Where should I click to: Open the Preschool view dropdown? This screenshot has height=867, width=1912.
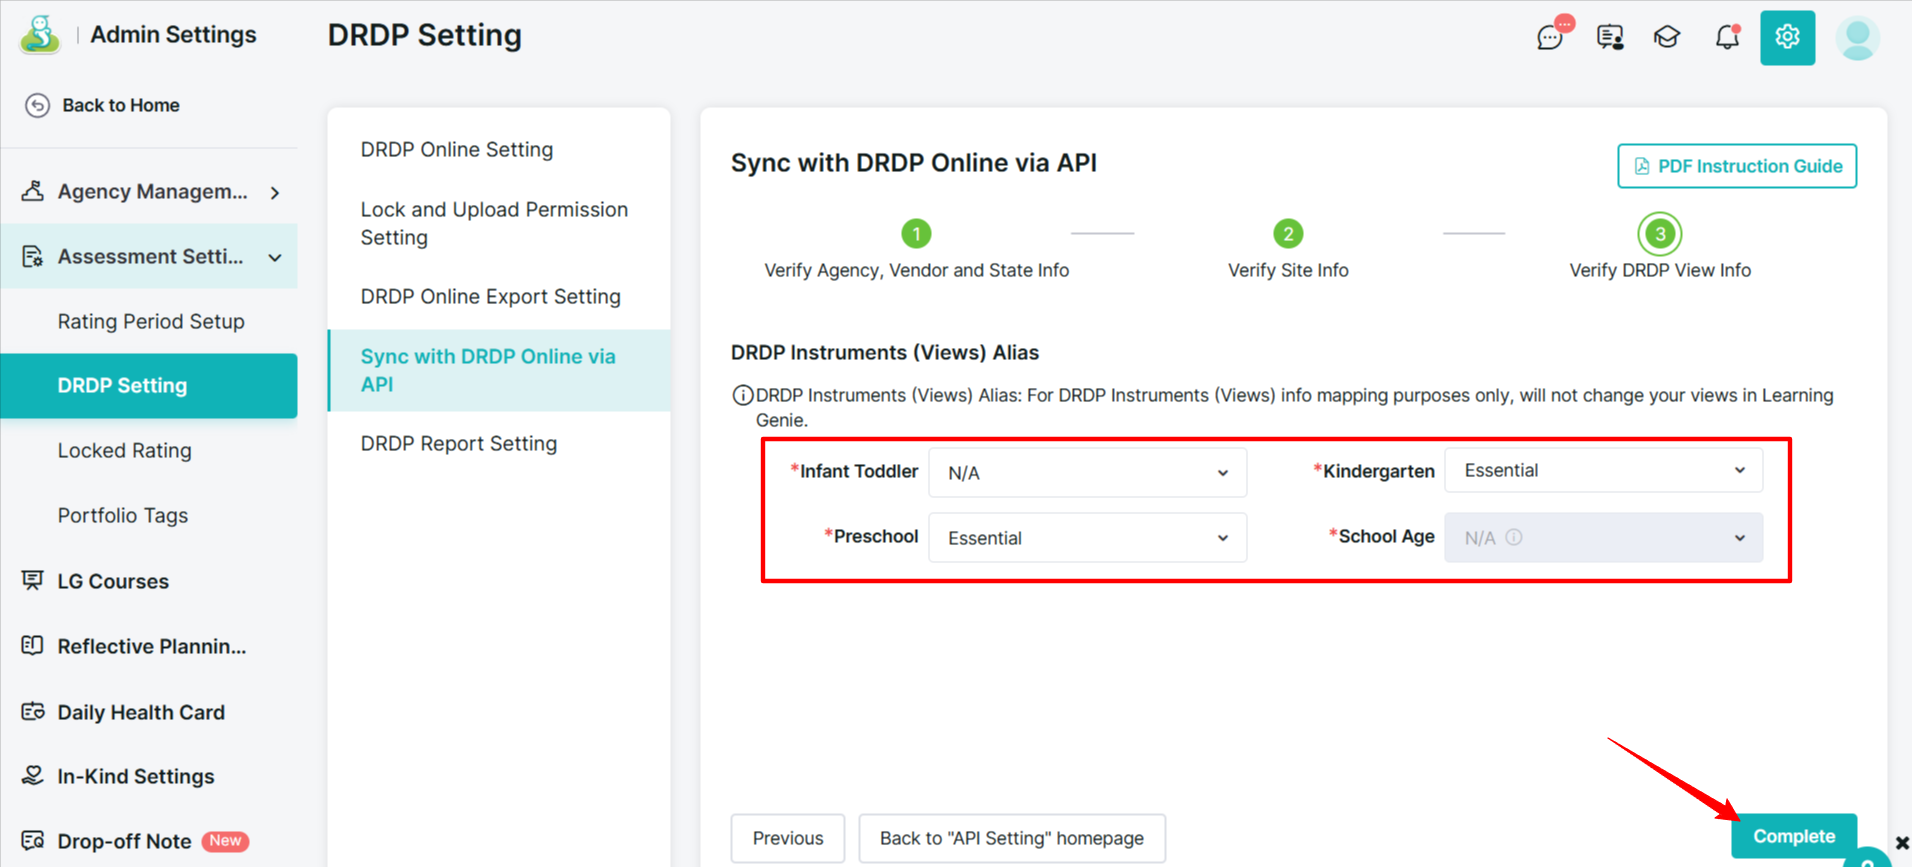tap(1087, 538)
